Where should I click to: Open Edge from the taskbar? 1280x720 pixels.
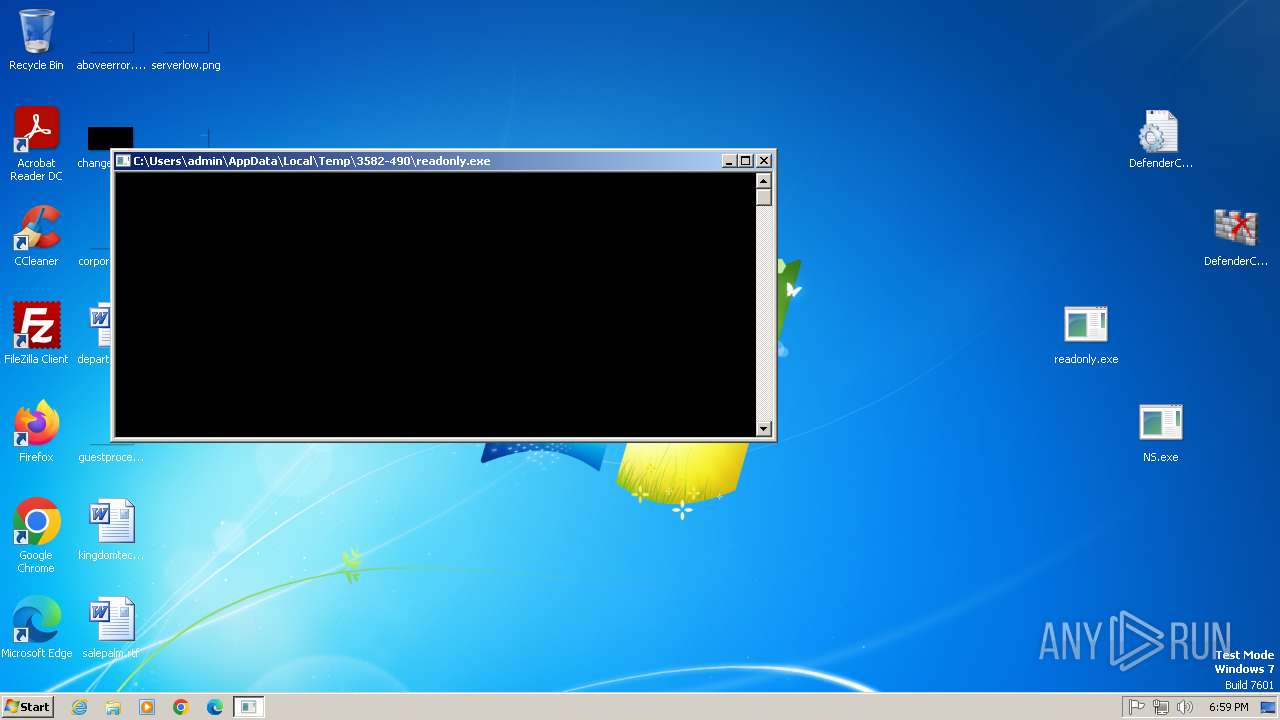[215, 707]
